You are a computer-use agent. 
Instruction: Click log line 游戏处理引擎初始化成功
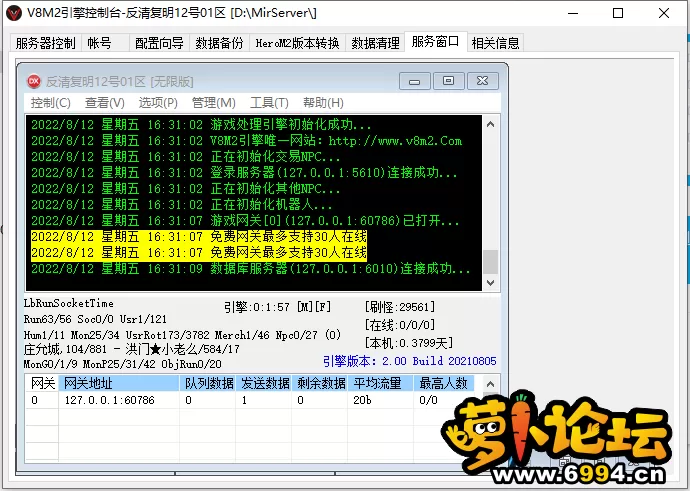[x=201, y=125]
